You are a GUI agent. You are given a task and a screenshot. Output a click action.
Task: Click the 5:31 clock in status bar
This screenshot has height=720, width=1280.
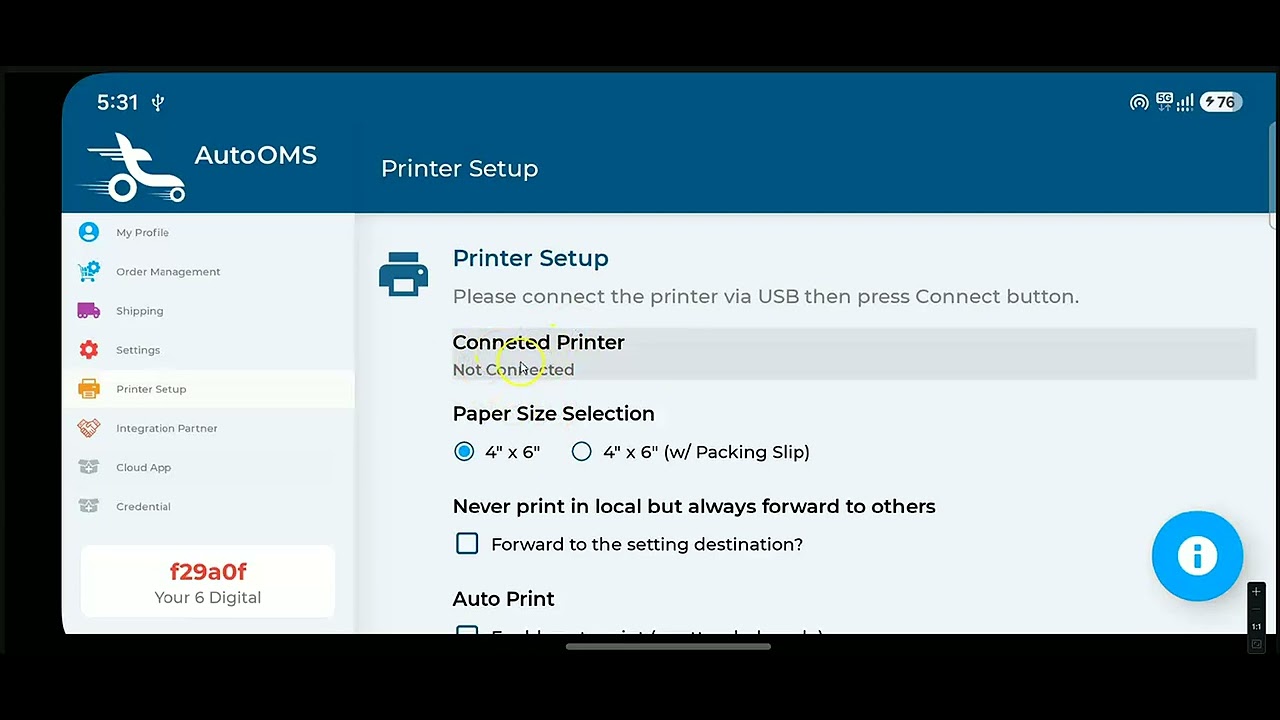(117, 102)
